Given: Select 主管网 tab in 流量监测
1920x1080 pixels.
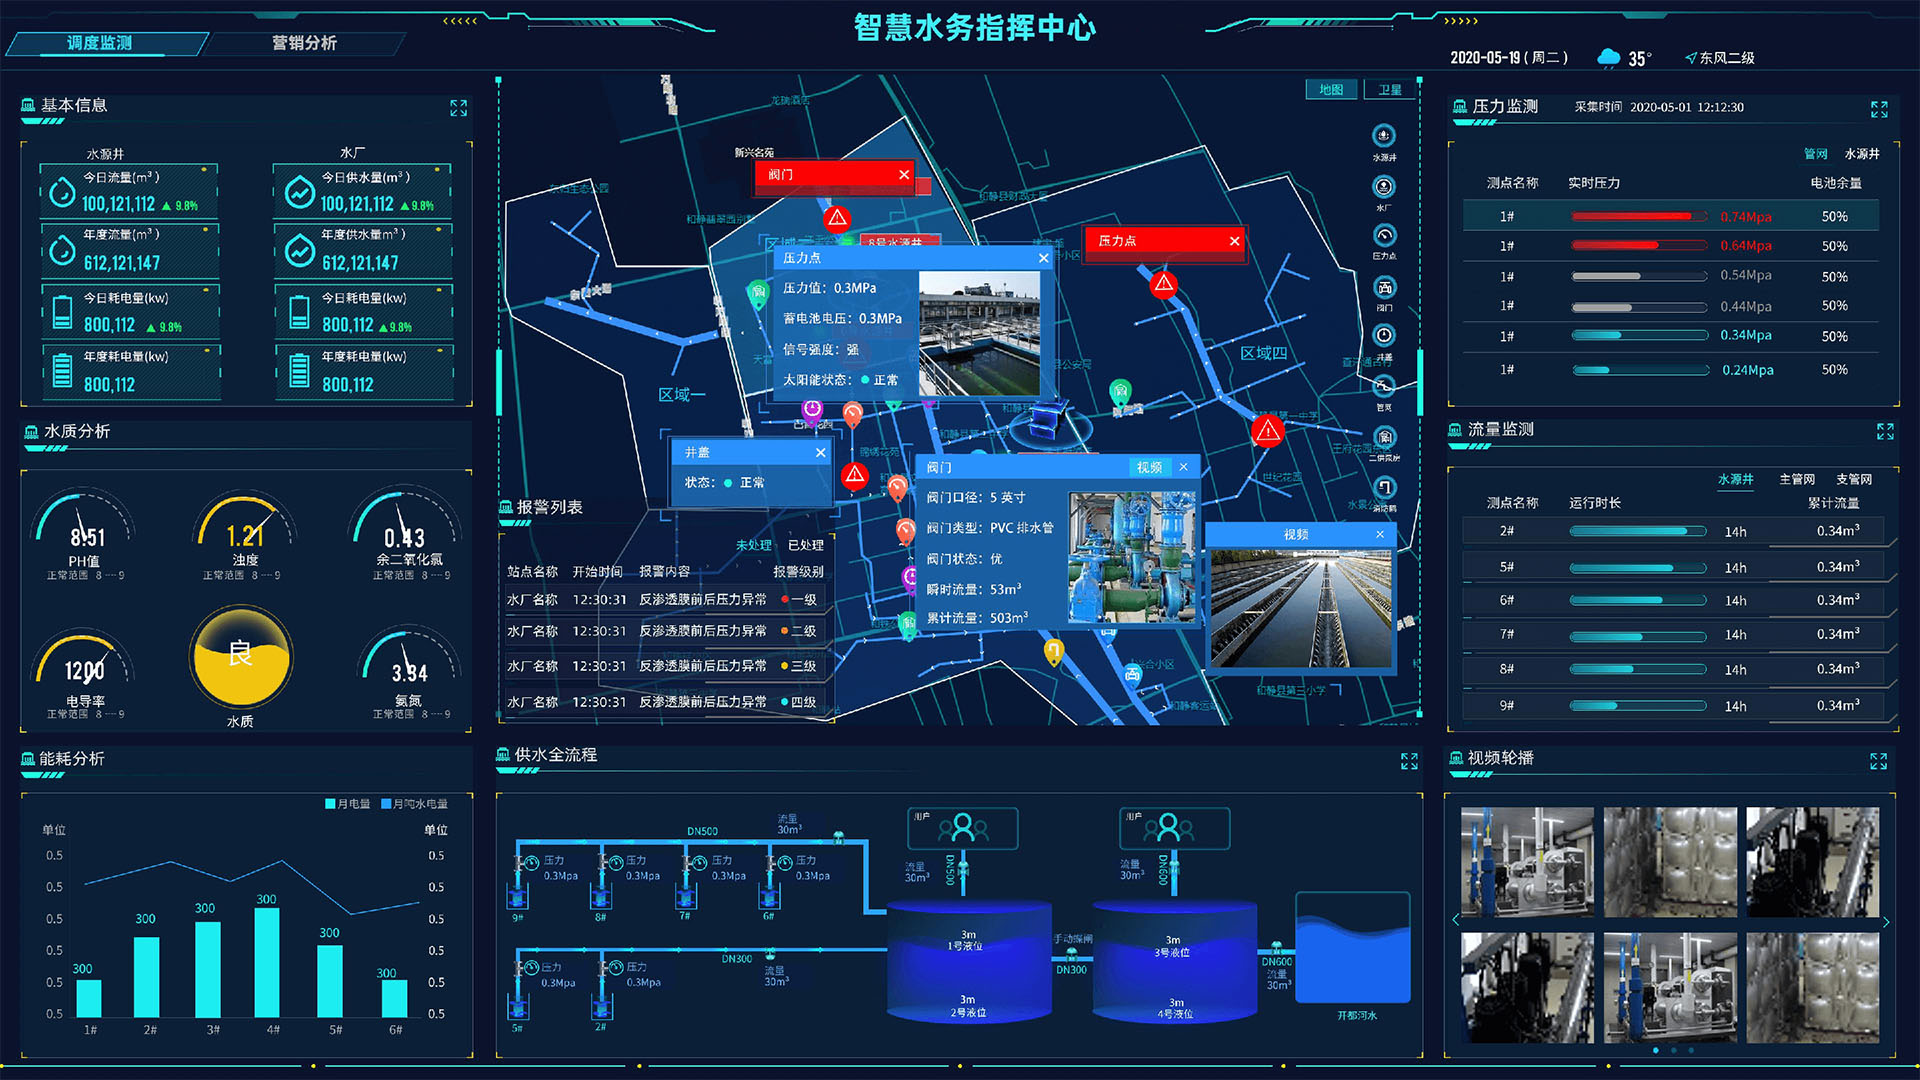Looking at the screenshot, I should point(1796,480).
